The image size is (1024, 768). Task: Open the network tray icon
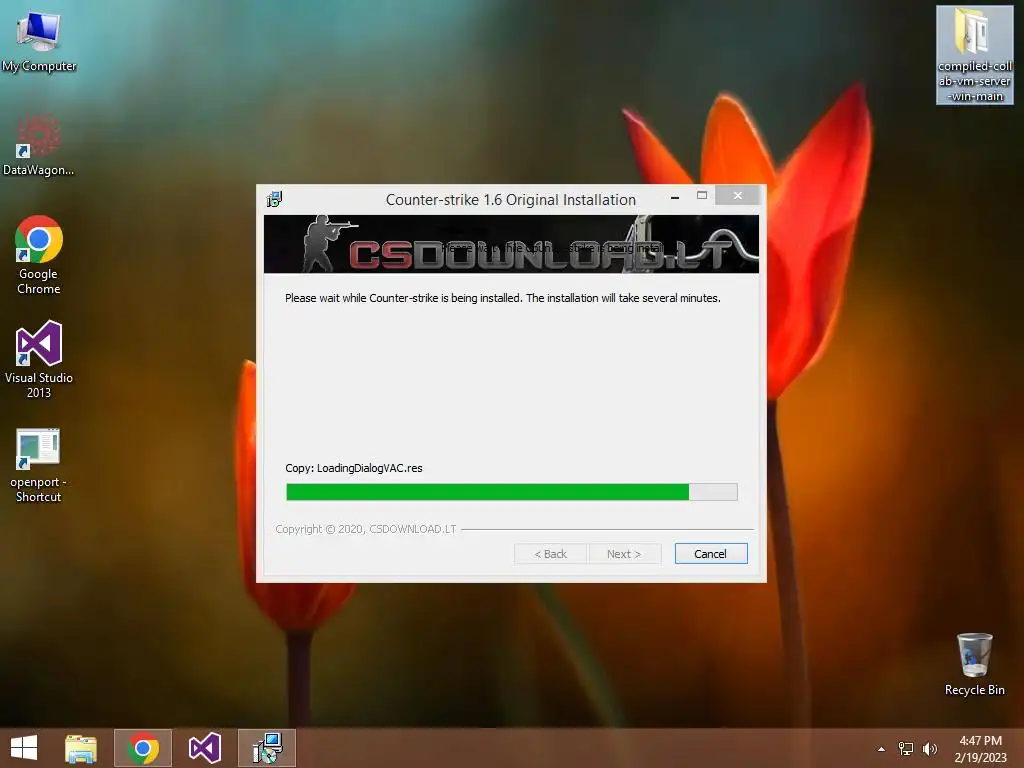coord(906,749)
